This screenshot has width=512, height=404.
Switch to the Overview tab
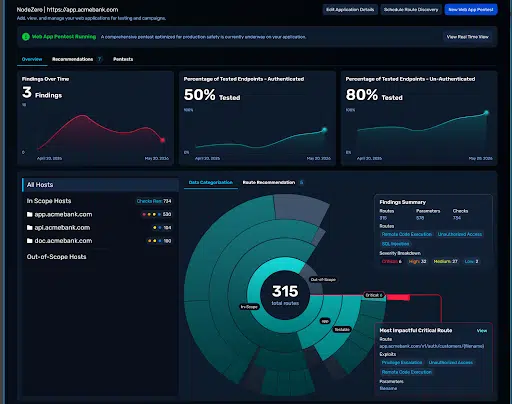32,59
